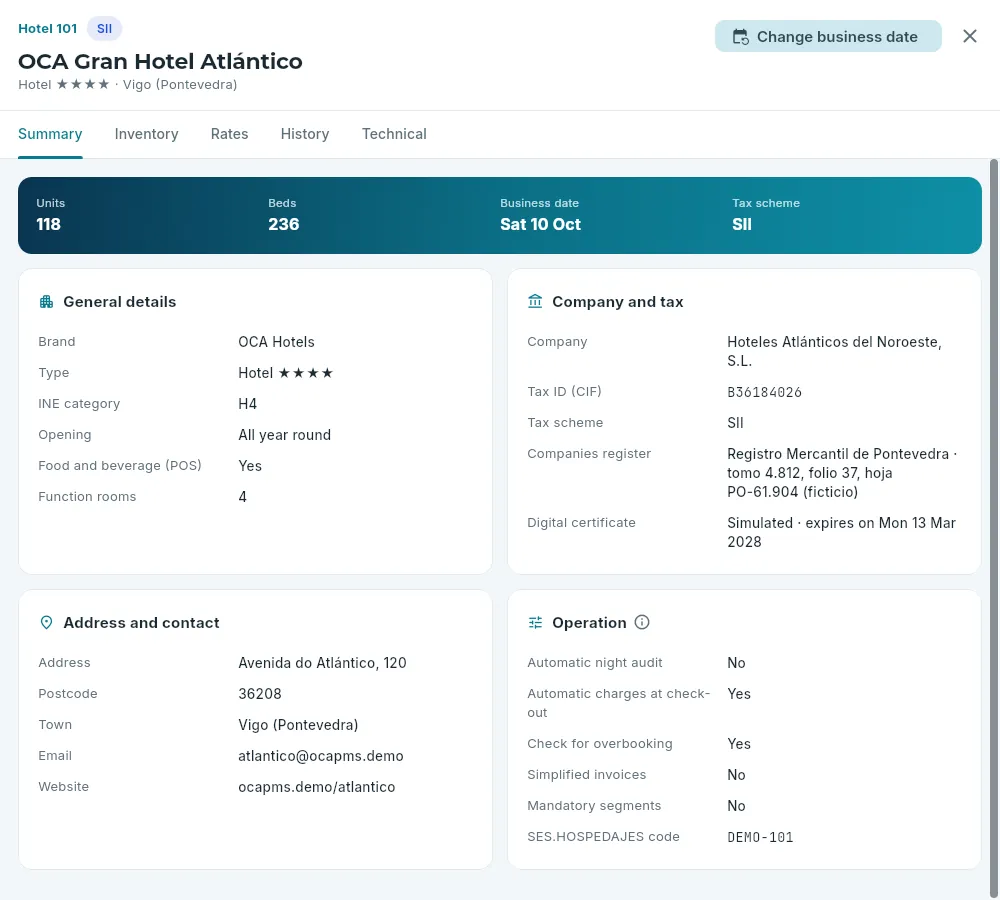
Task: Click the Tax scheme value SII in banner
Action: pyautogui.click(x=742, y=225)
